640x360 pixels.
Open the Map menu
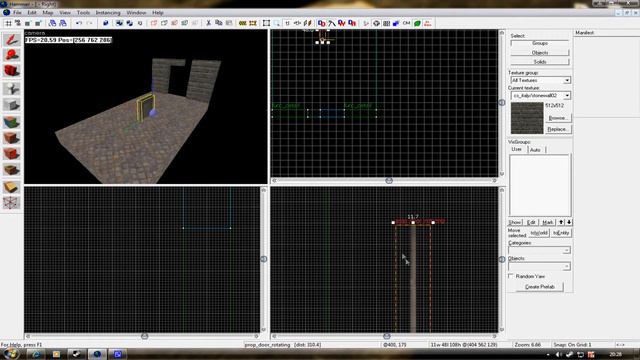[x=48, y=13]
